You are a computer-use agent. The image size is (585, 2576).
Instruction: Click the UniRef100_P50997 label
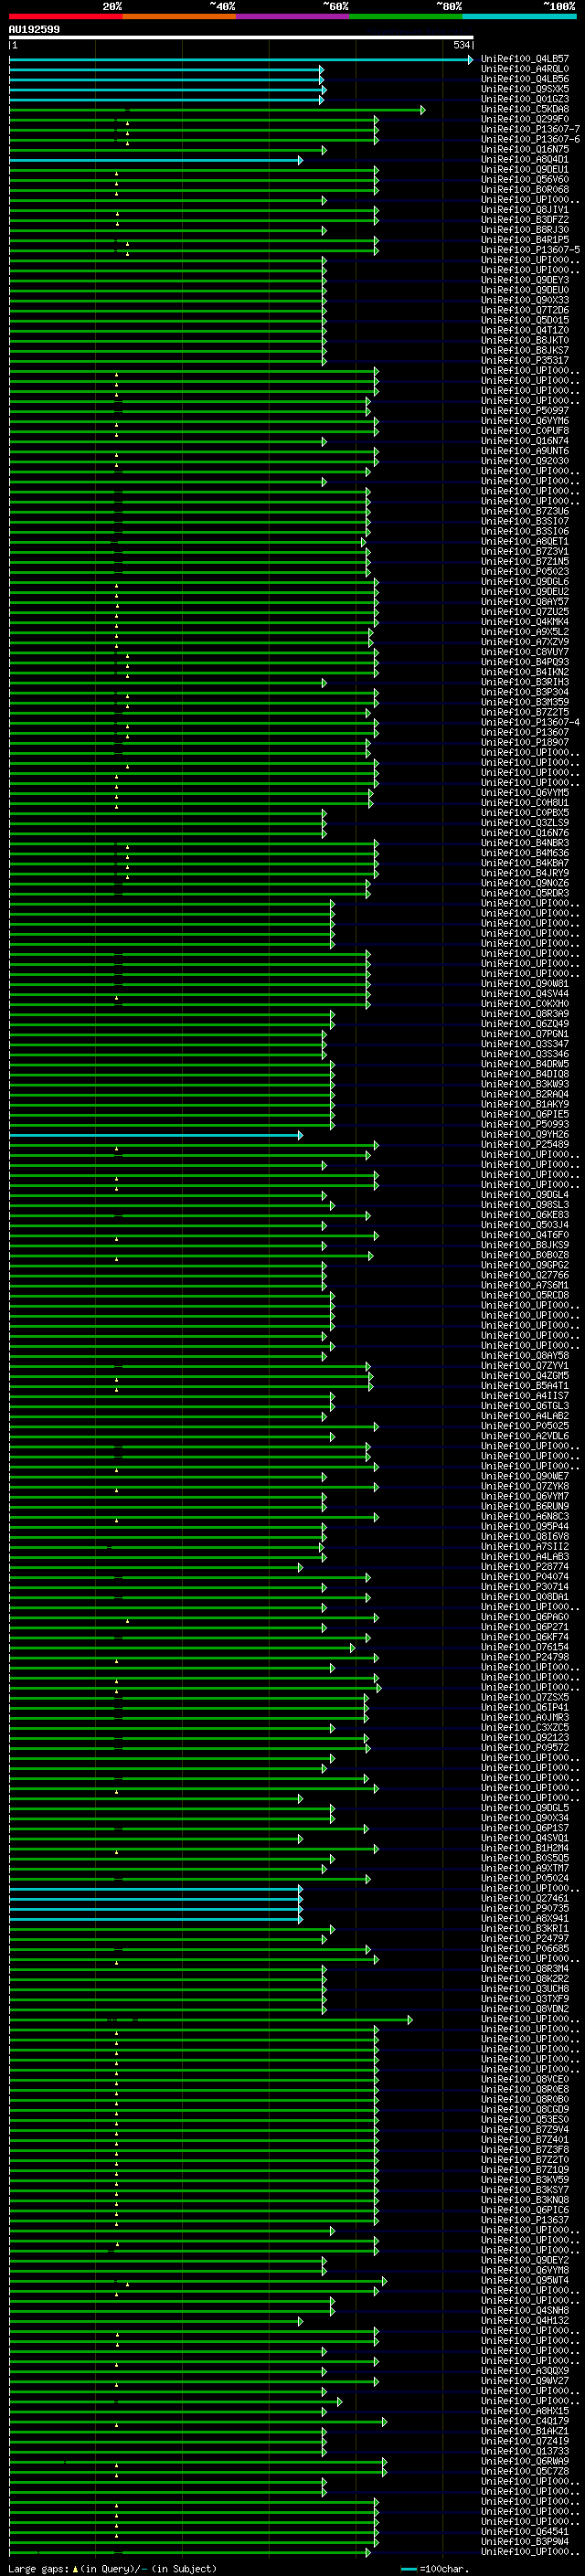(525, 411)
